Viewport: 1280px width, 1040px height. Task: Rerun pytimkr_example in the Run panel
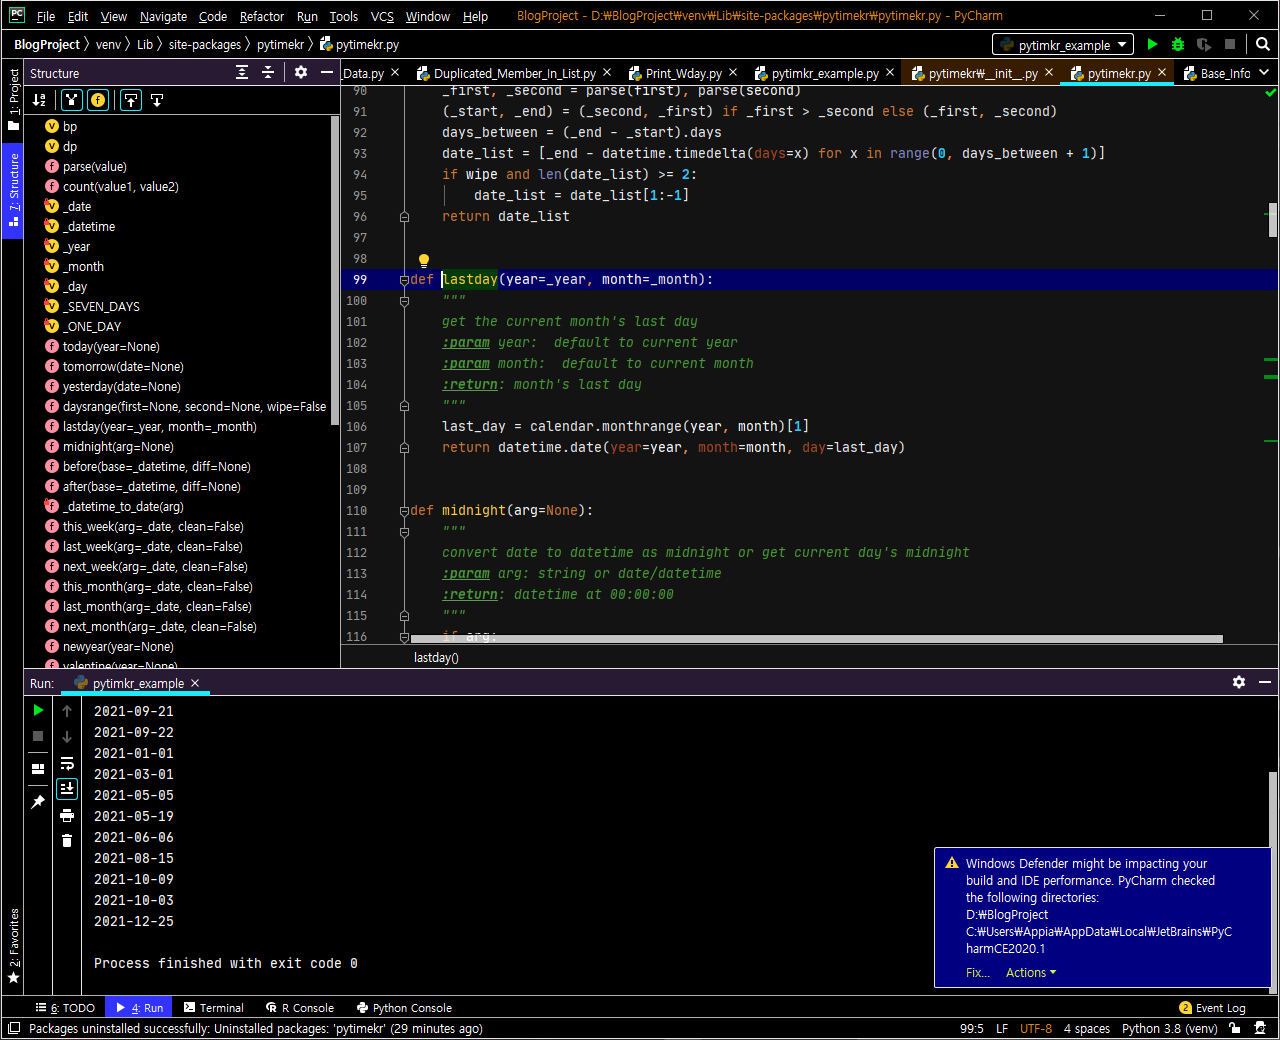[38, 710]
